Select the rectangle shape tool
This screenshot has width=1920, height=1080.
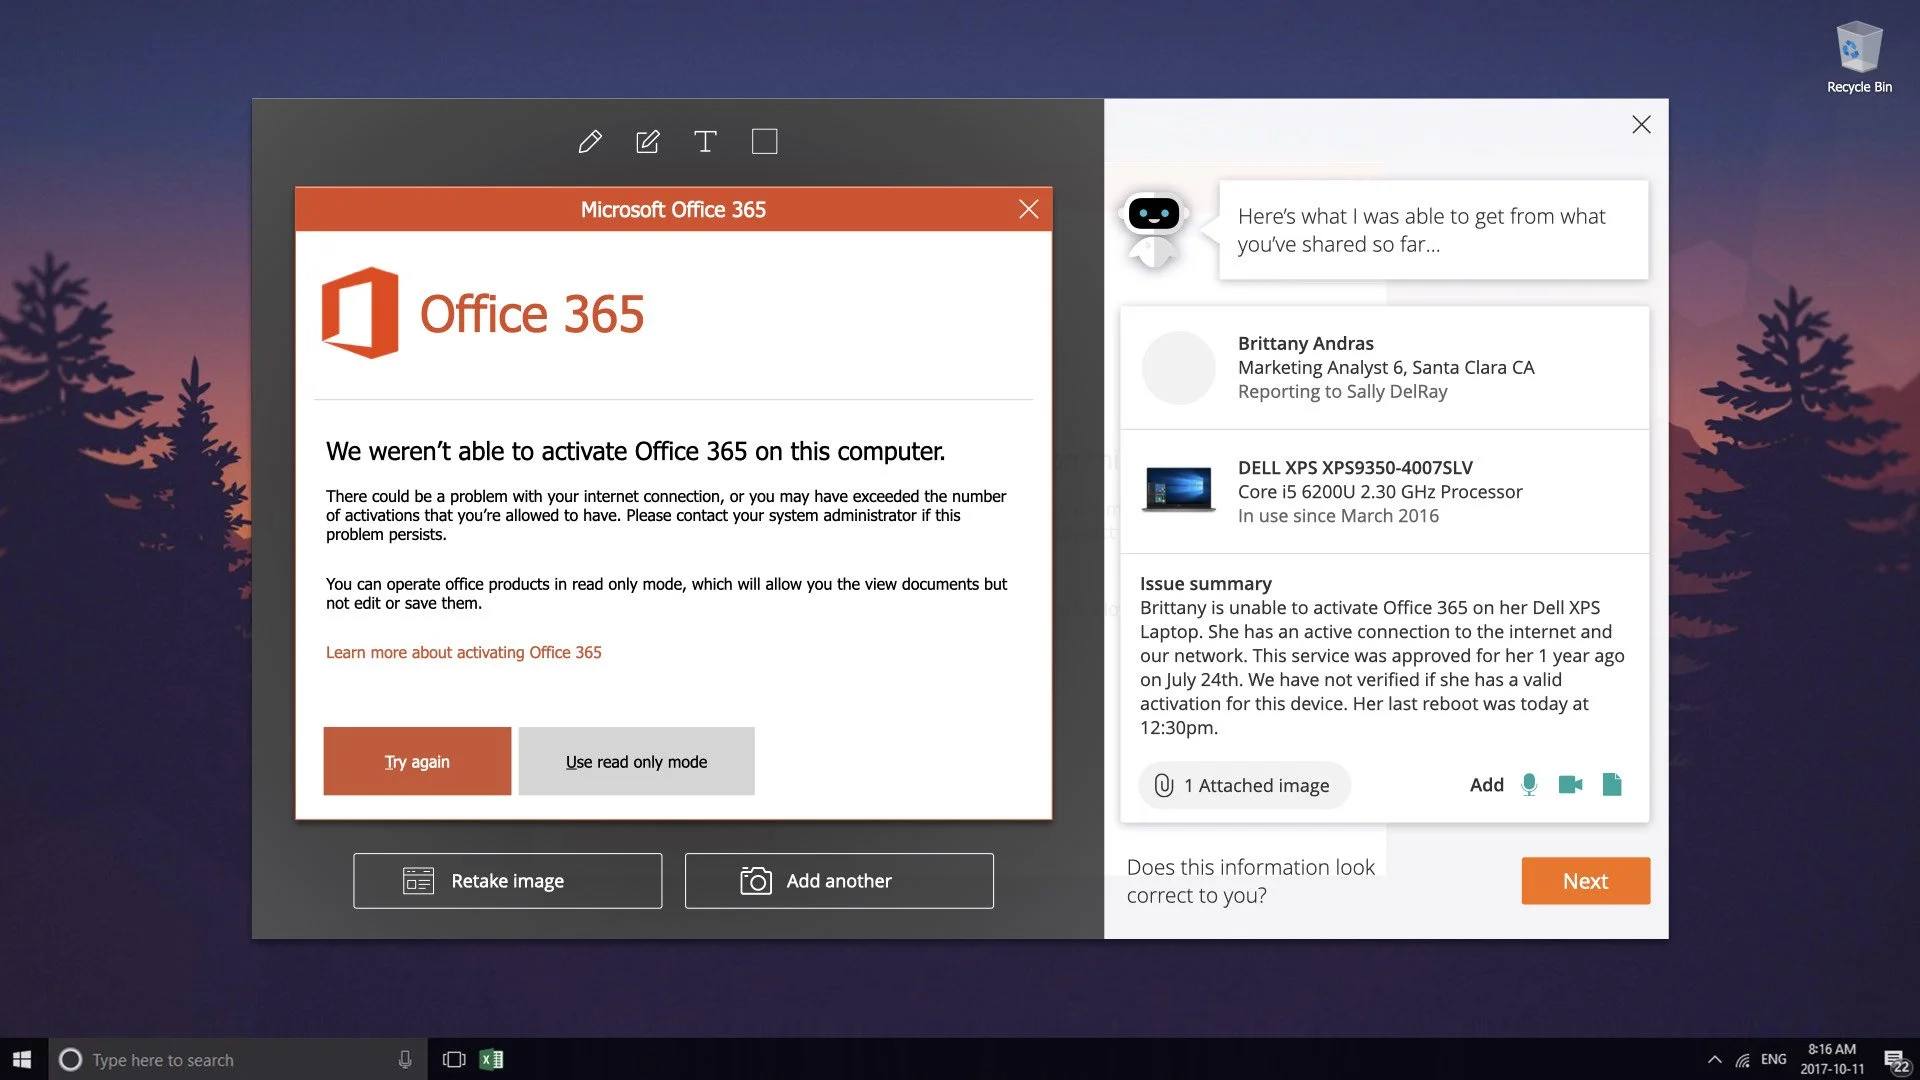[x=764, y=142]
